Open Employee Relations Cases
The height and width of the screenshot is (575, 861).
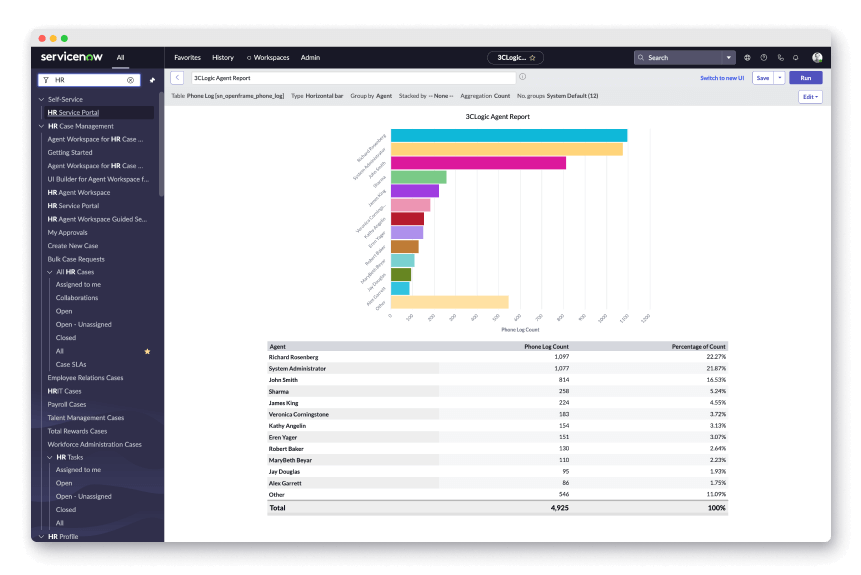(85, 378)
